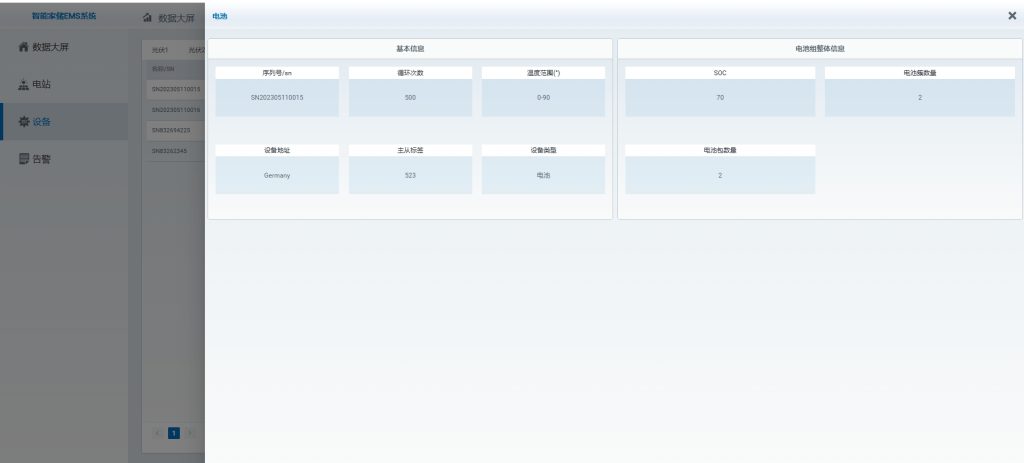The height and width of the screenshot is (463, 1024).
Task: Select table row SN202305110015
Action: [x=176, y=89]
